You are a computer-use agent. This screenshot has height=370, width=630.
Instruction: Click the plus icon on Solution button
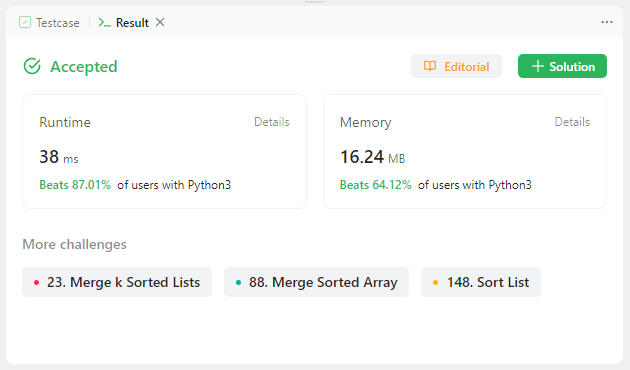pos(538,66)
